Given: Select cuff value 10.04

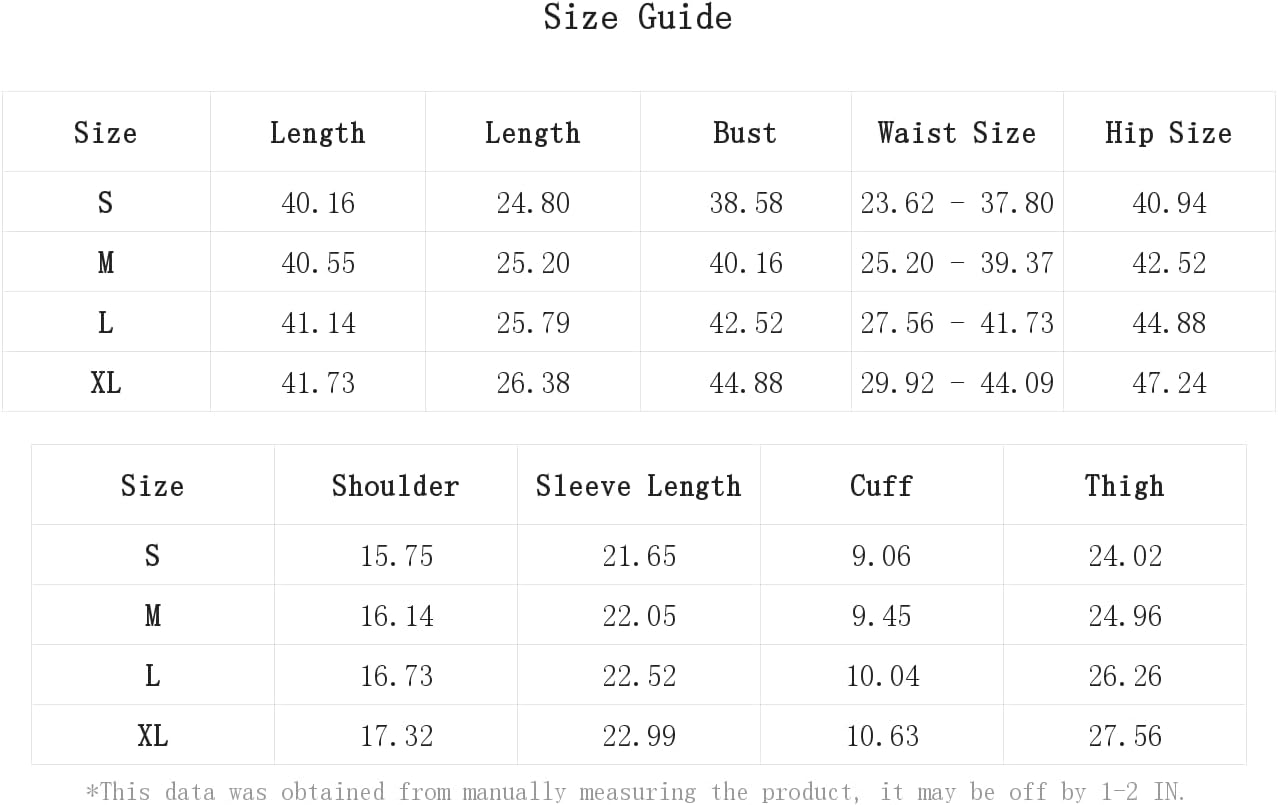Looking at the screenshot, I should tap(883, 676).
